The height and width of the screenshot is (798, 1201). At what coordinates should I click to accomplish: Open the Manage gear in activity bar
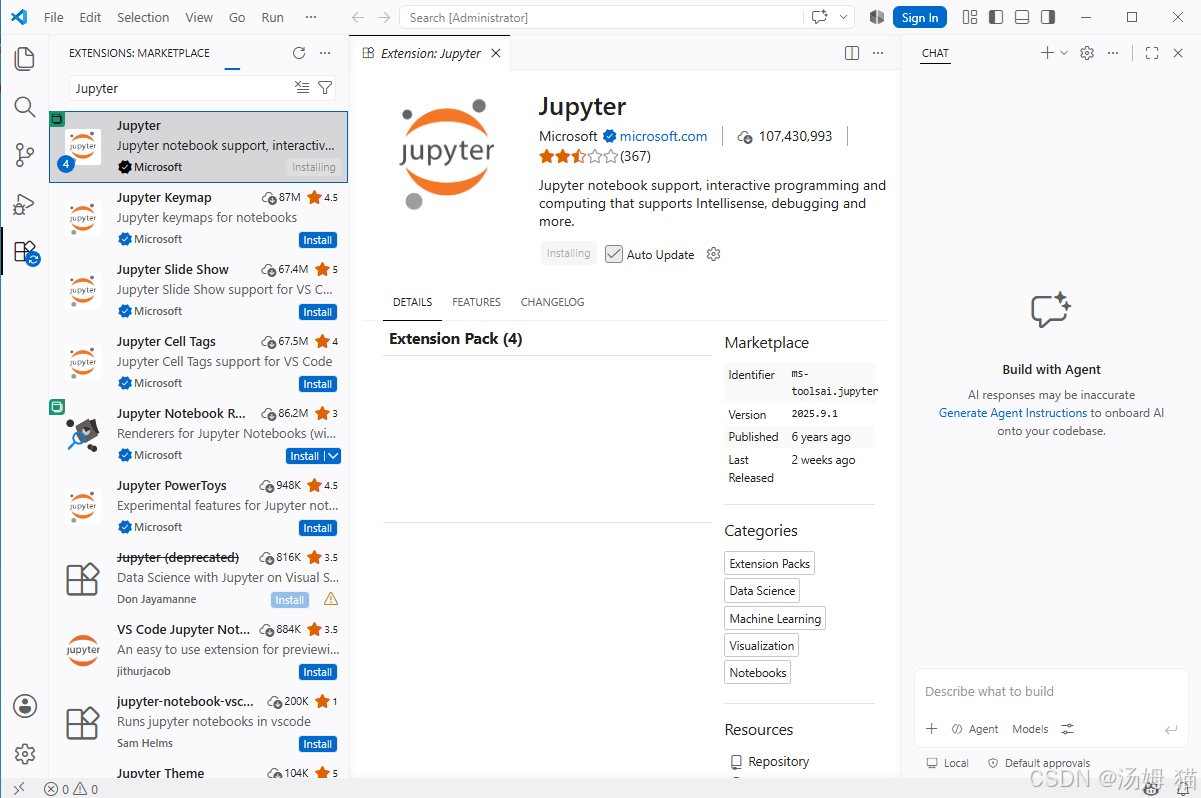click(x=25, y=754)
